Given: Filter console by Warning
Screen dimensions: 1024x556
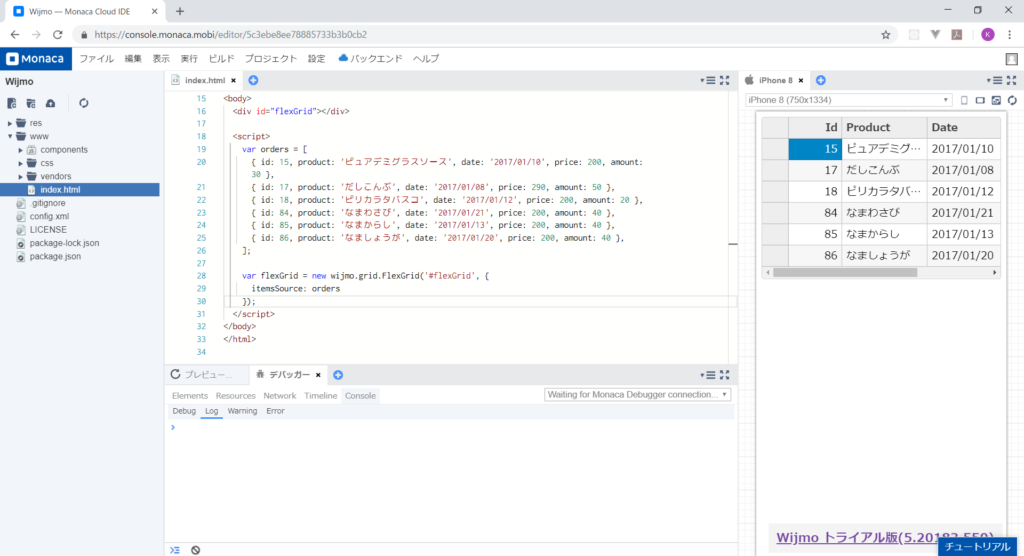Looking at the screenshot, I should click(x=242, y=411).
